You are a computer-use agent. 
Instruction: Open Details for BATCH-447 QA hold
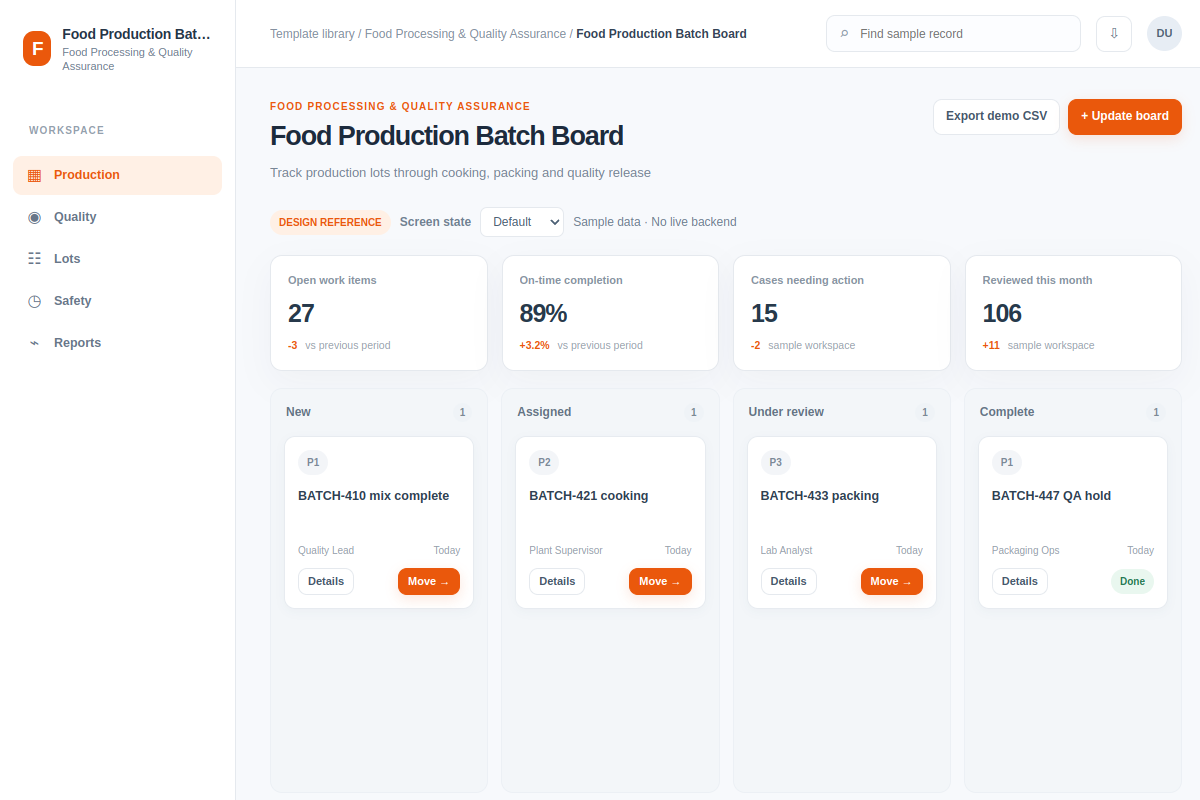pos(1020,581)
